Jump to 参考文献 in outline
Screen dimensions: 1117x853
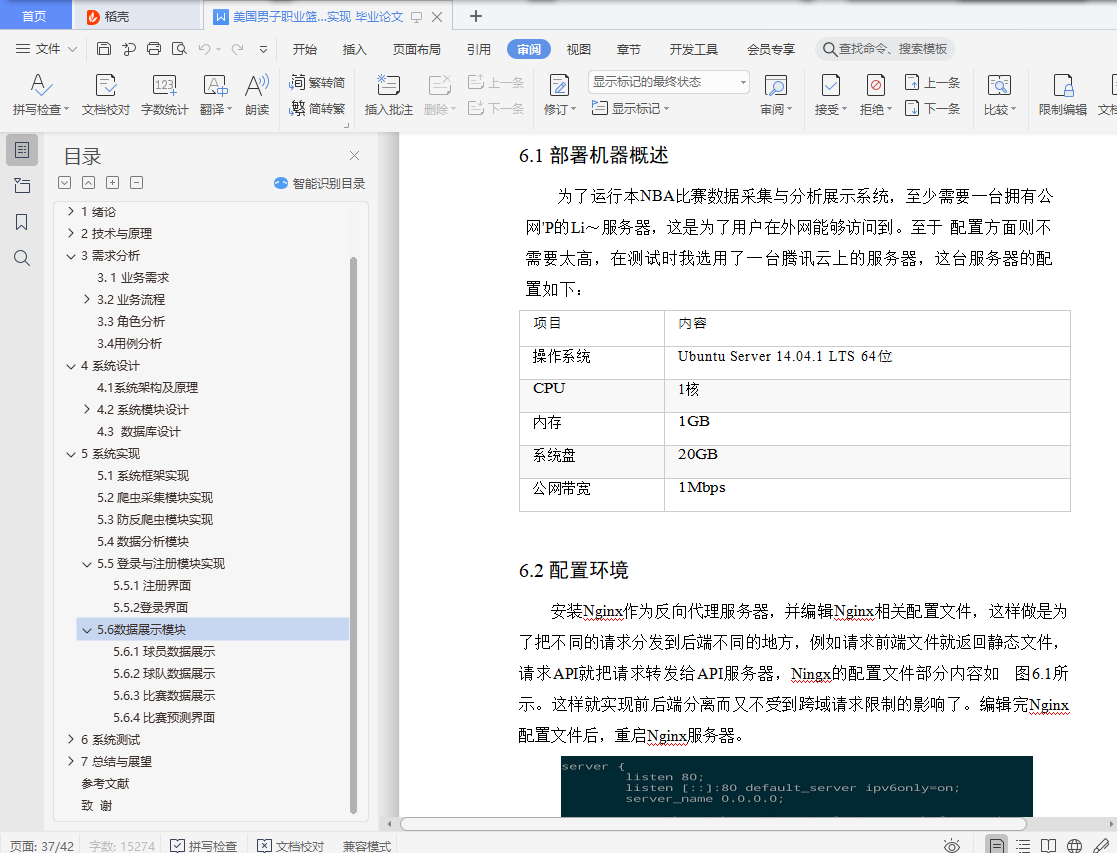(x=105, y=784)
